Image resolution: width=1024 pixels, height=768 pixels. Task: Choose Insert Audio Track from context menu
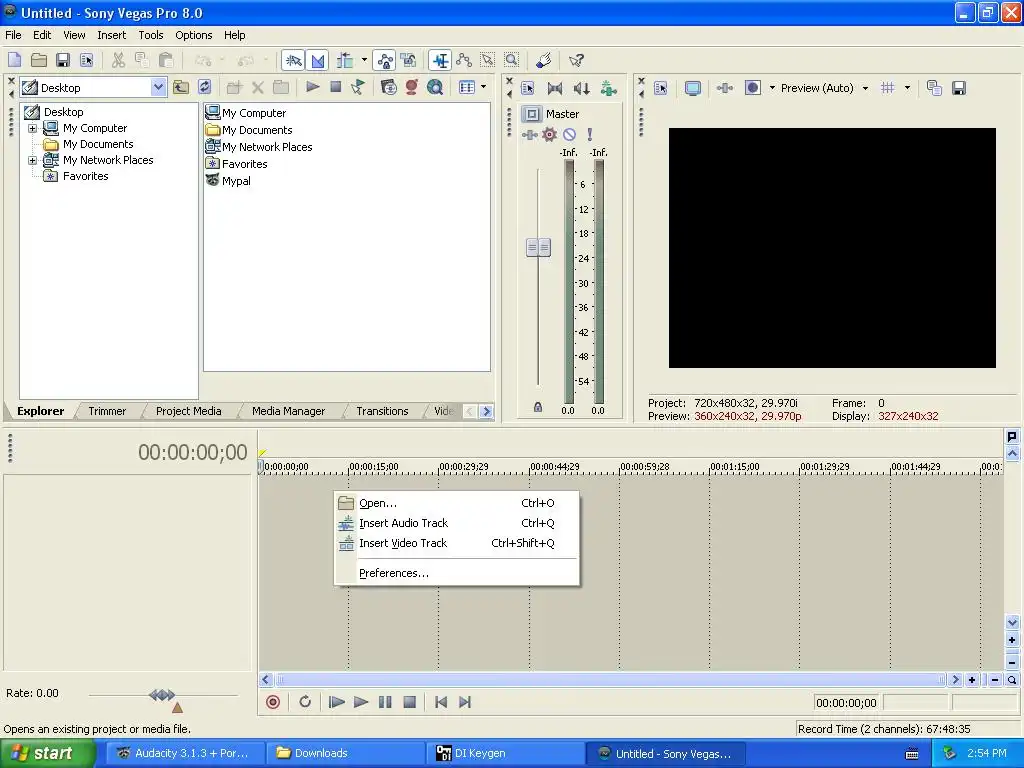(456, 523)
